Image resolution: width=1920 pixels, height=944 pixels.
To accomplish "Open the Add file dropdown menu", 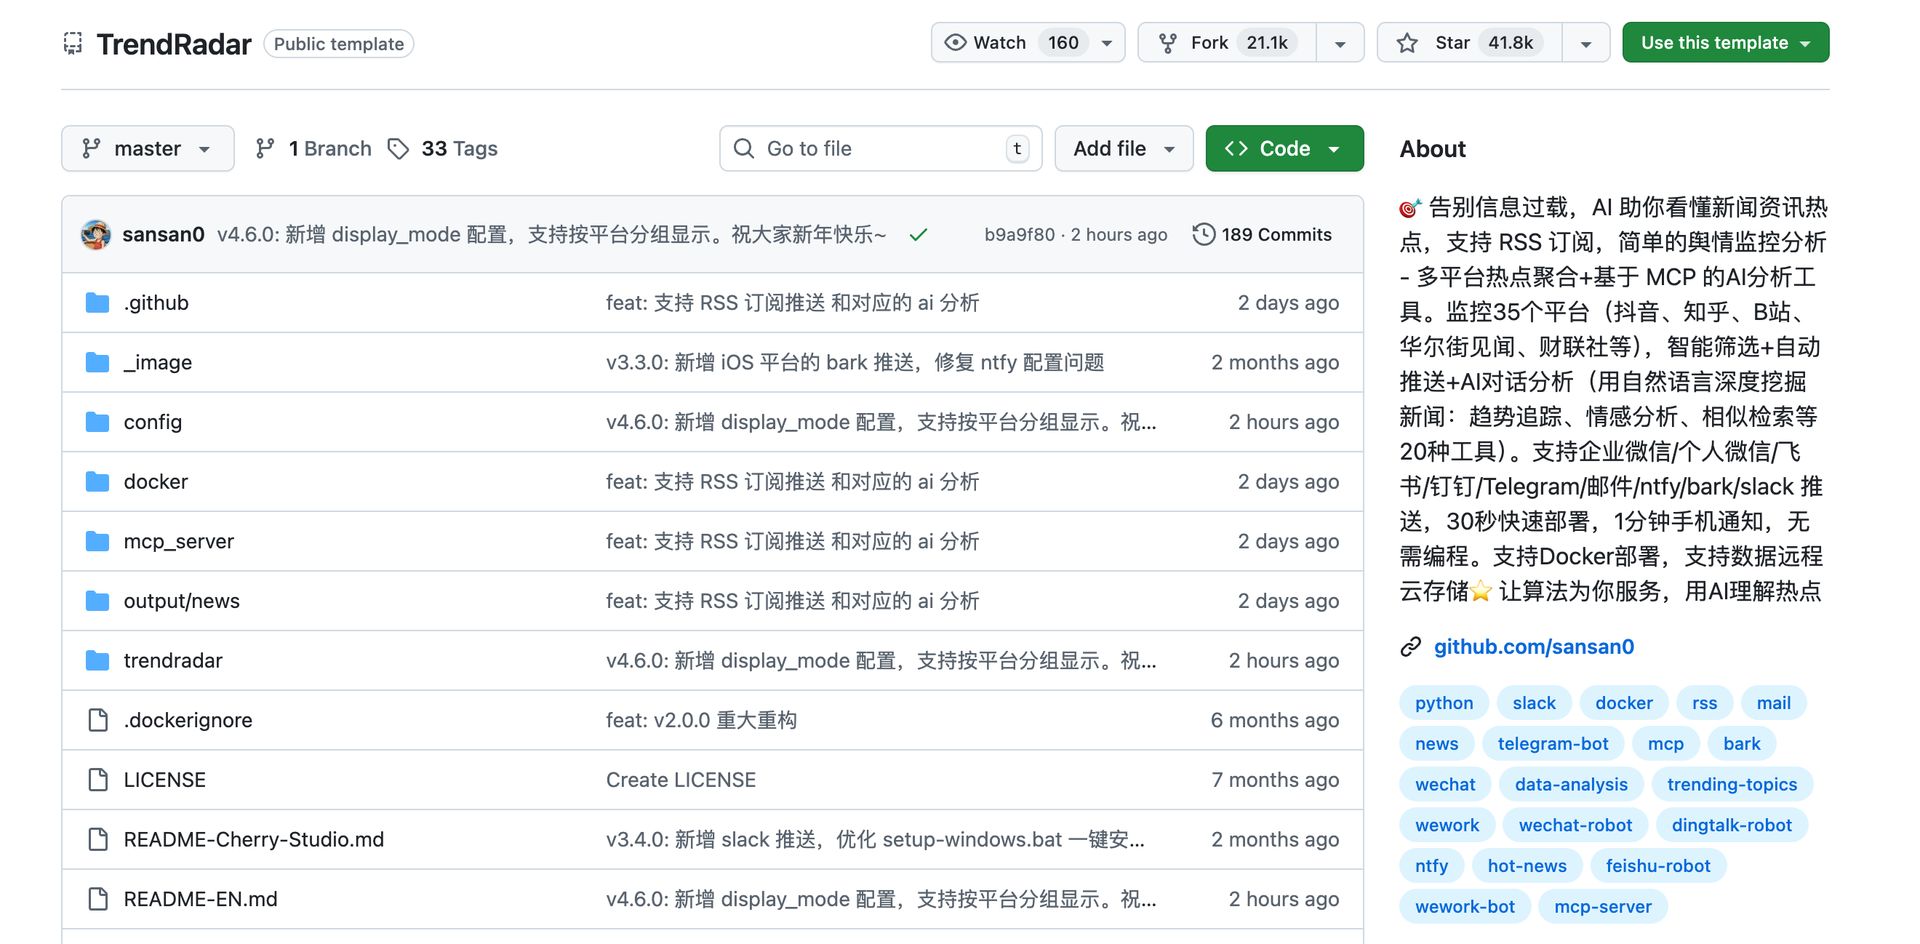I will pyautogui.click(x=1123, y=149).
